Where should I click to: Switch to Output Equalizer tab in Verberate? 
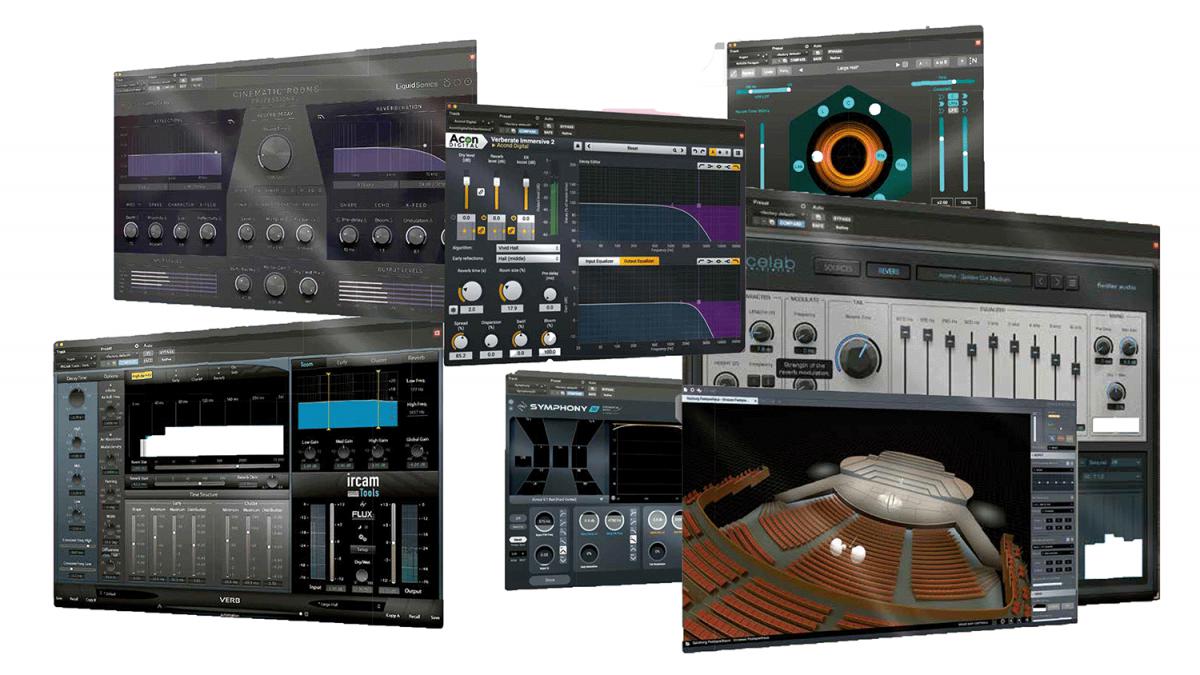point(639,261)
